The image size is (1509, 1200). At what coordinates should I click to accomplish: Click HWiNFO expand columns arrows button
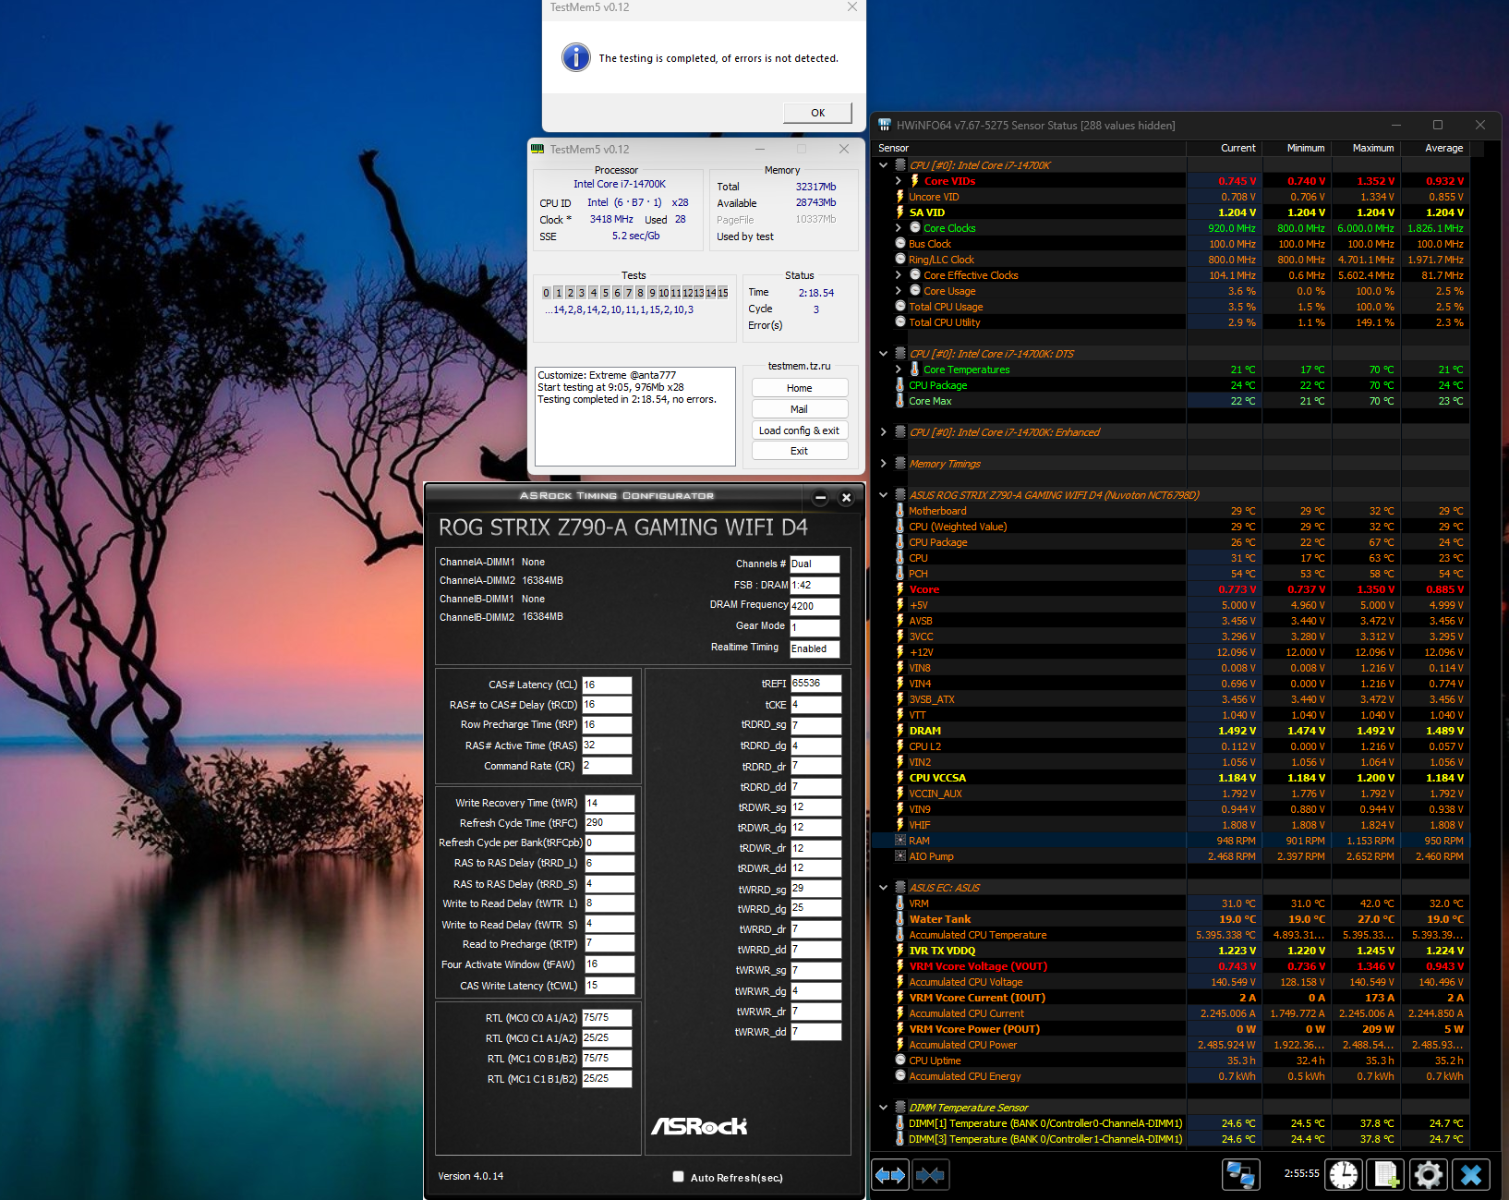point(890,1175)
